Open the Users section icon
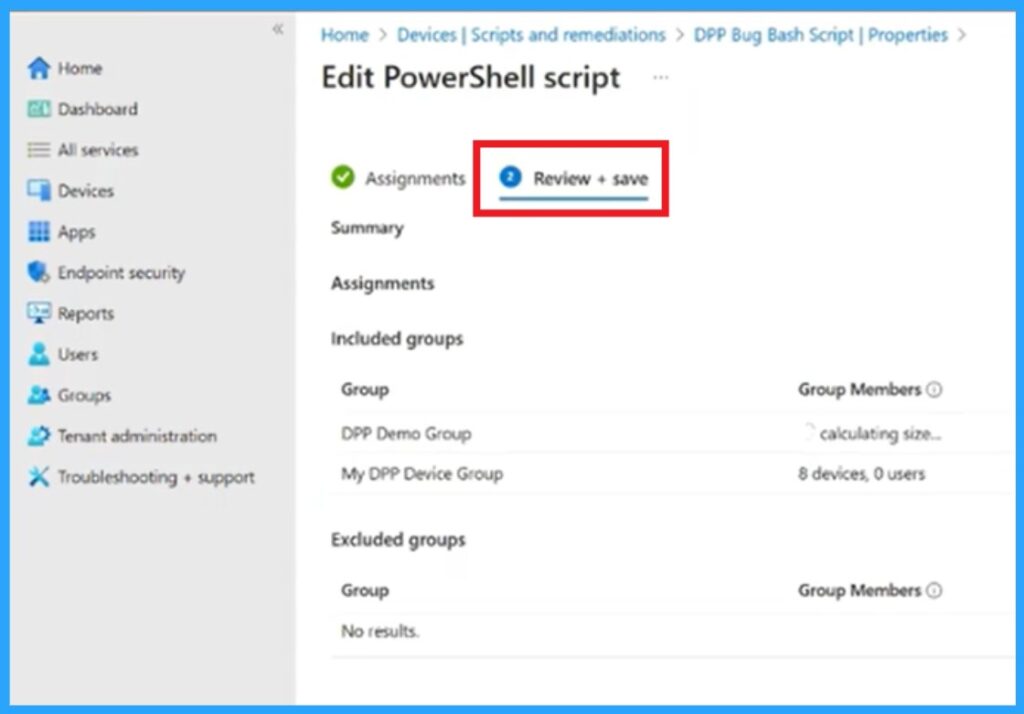This screenshot has width=1024, height=714. point(41,355)
